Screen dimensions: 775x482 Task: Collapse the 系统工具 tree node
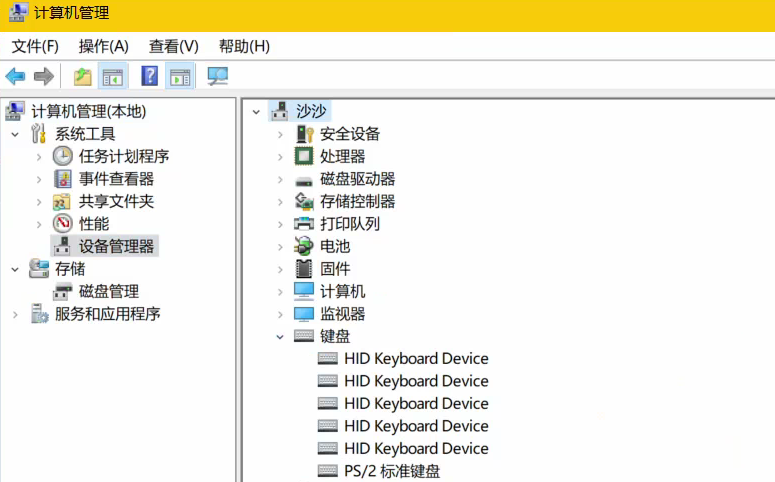15,134
